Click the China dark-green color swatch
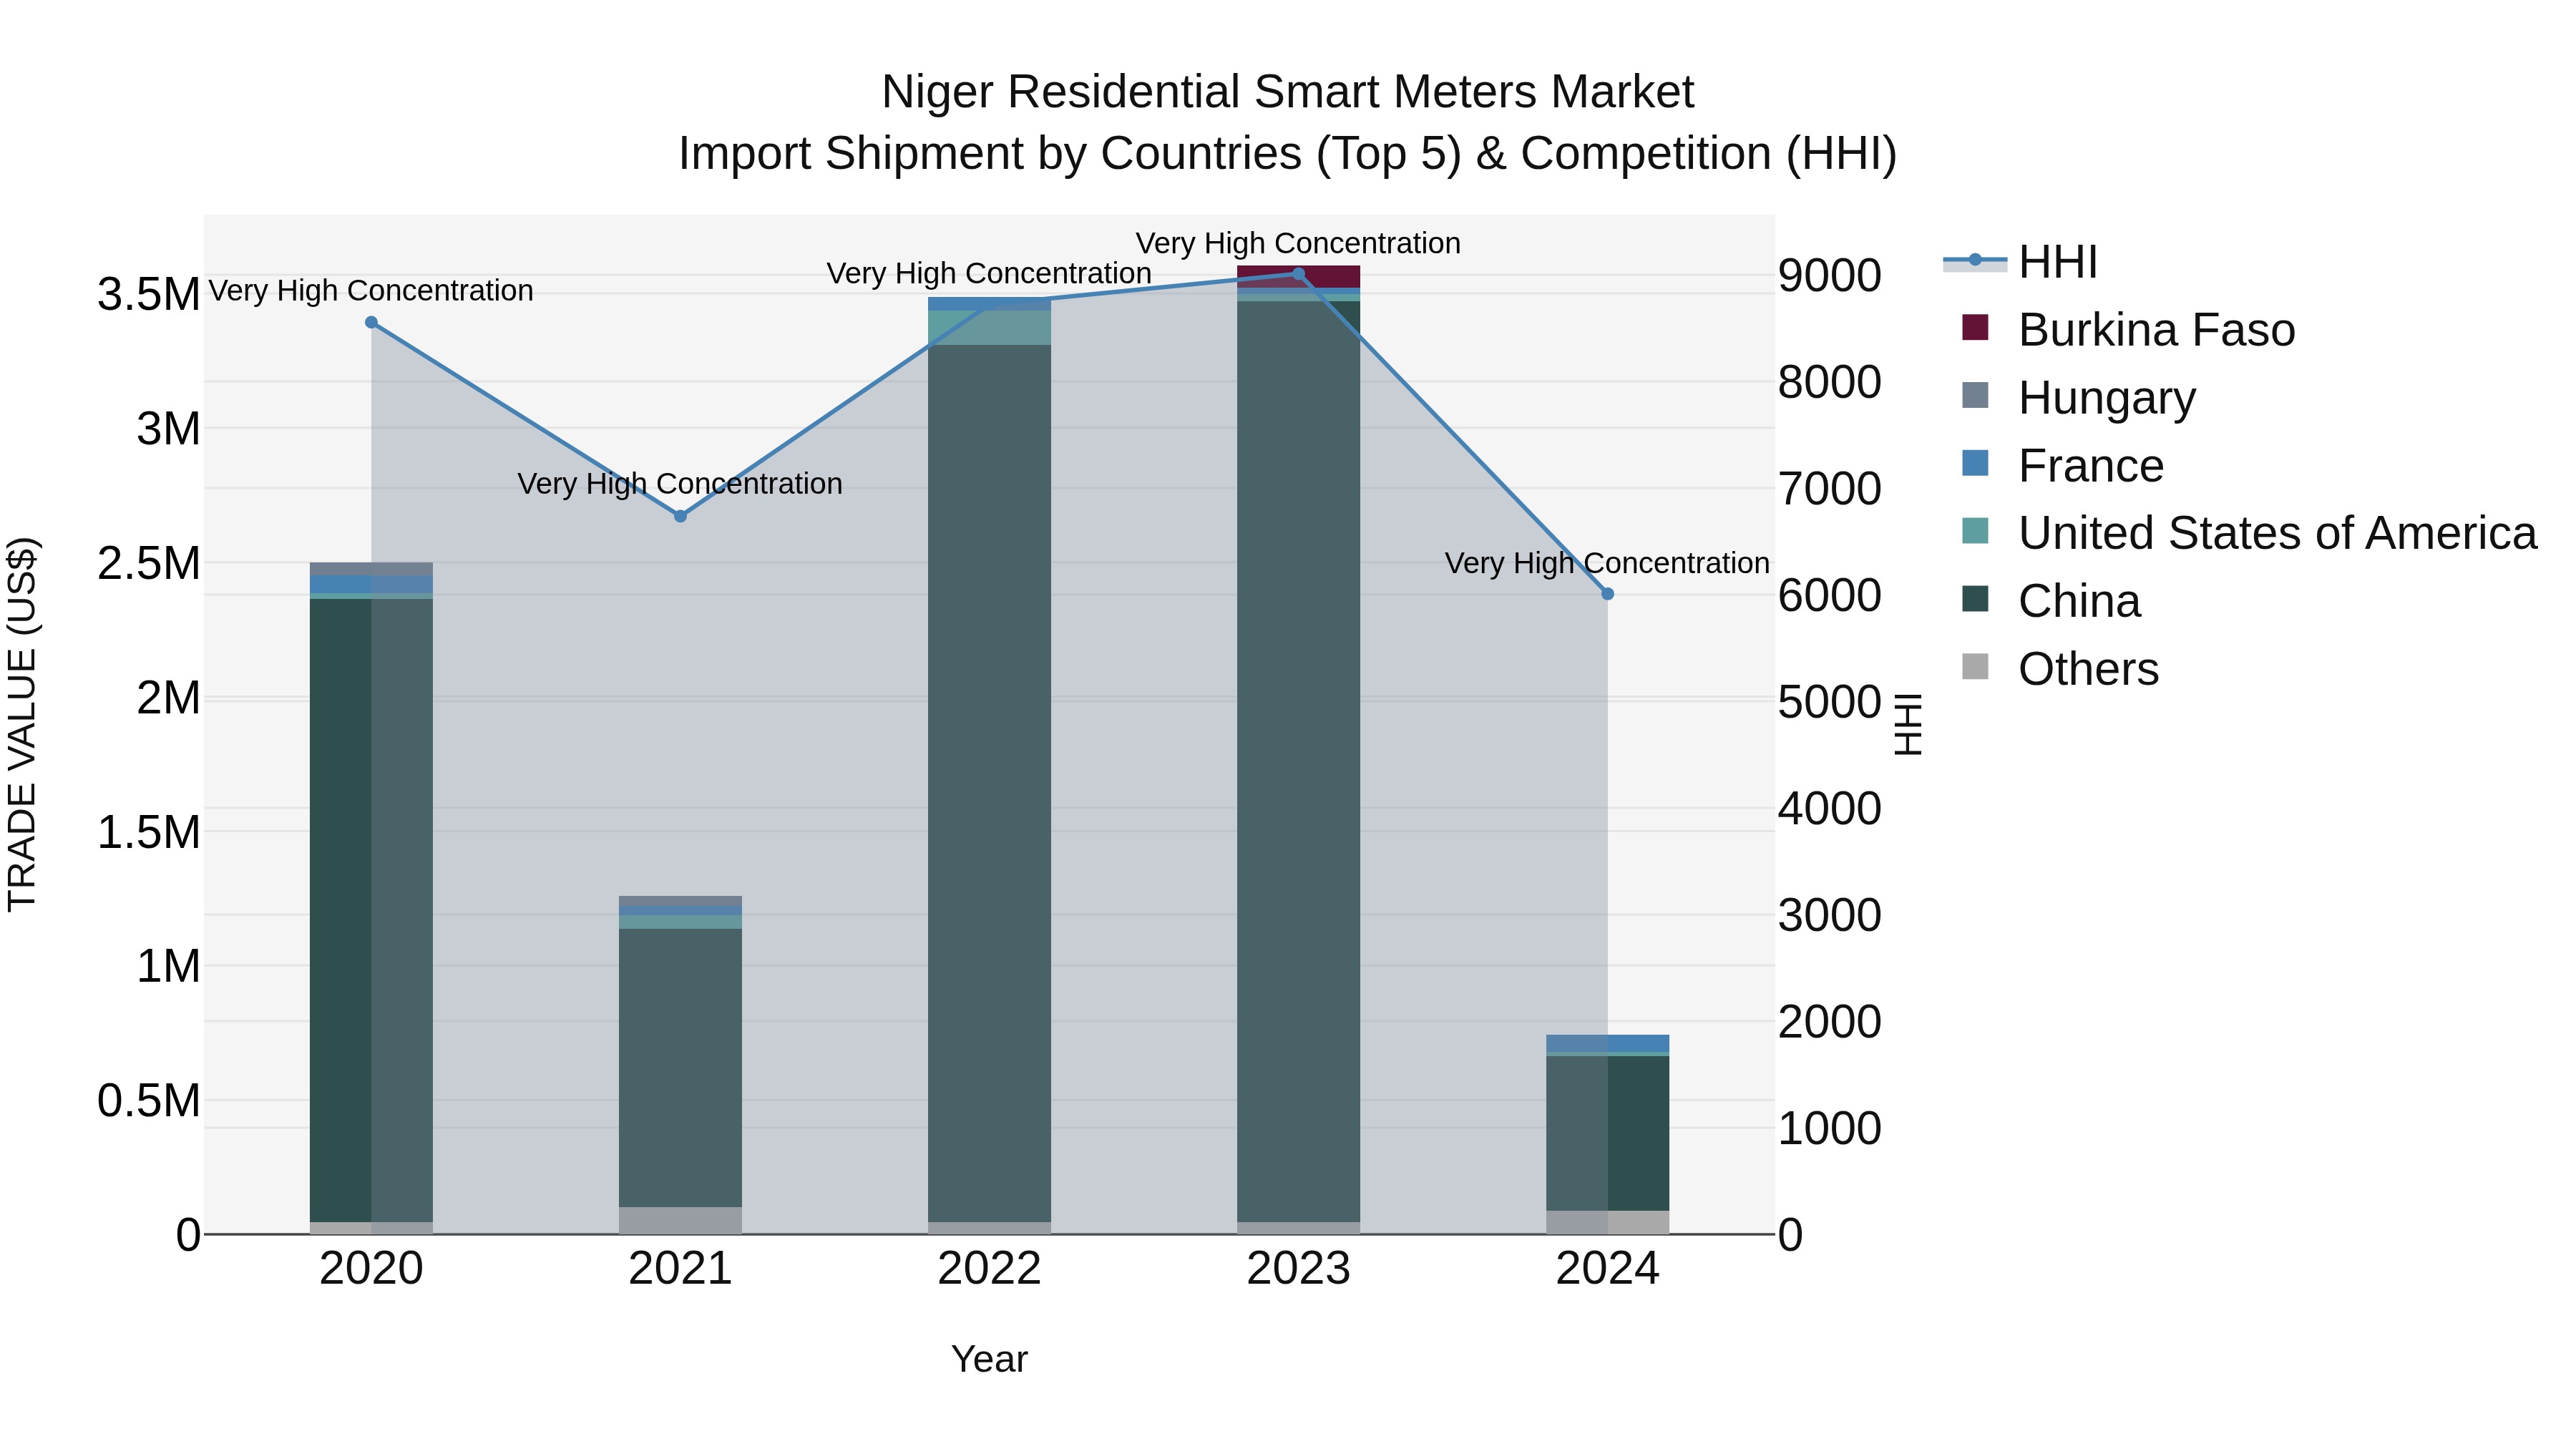The width and height of the screenshot is (2576, 1449). point(1975,599)
